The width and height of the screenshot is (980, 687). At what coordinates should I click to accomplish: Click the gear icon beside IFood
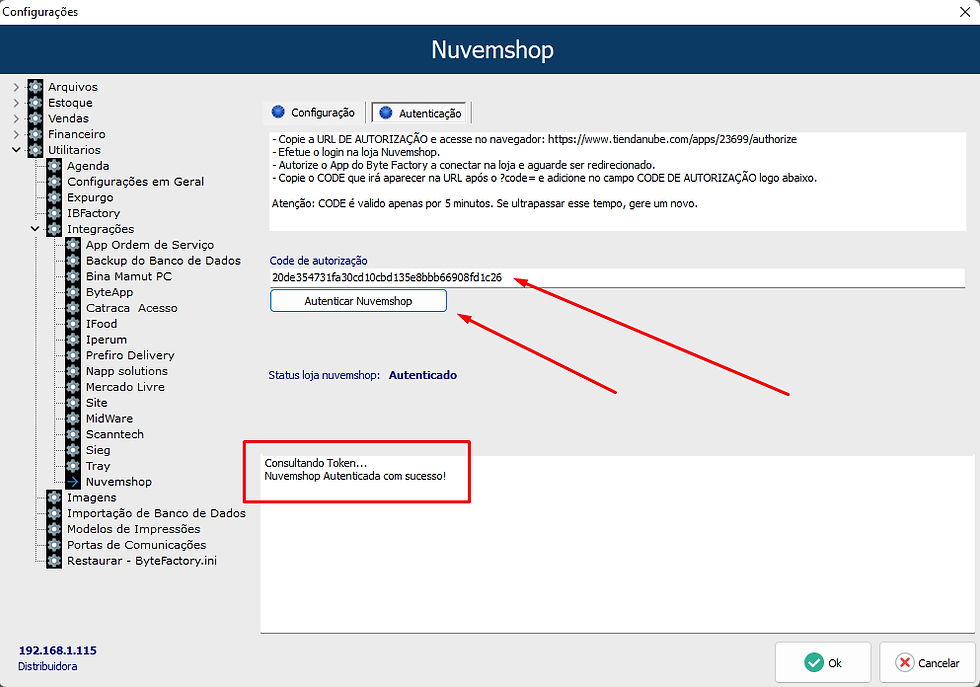click(x=73, y=324)
